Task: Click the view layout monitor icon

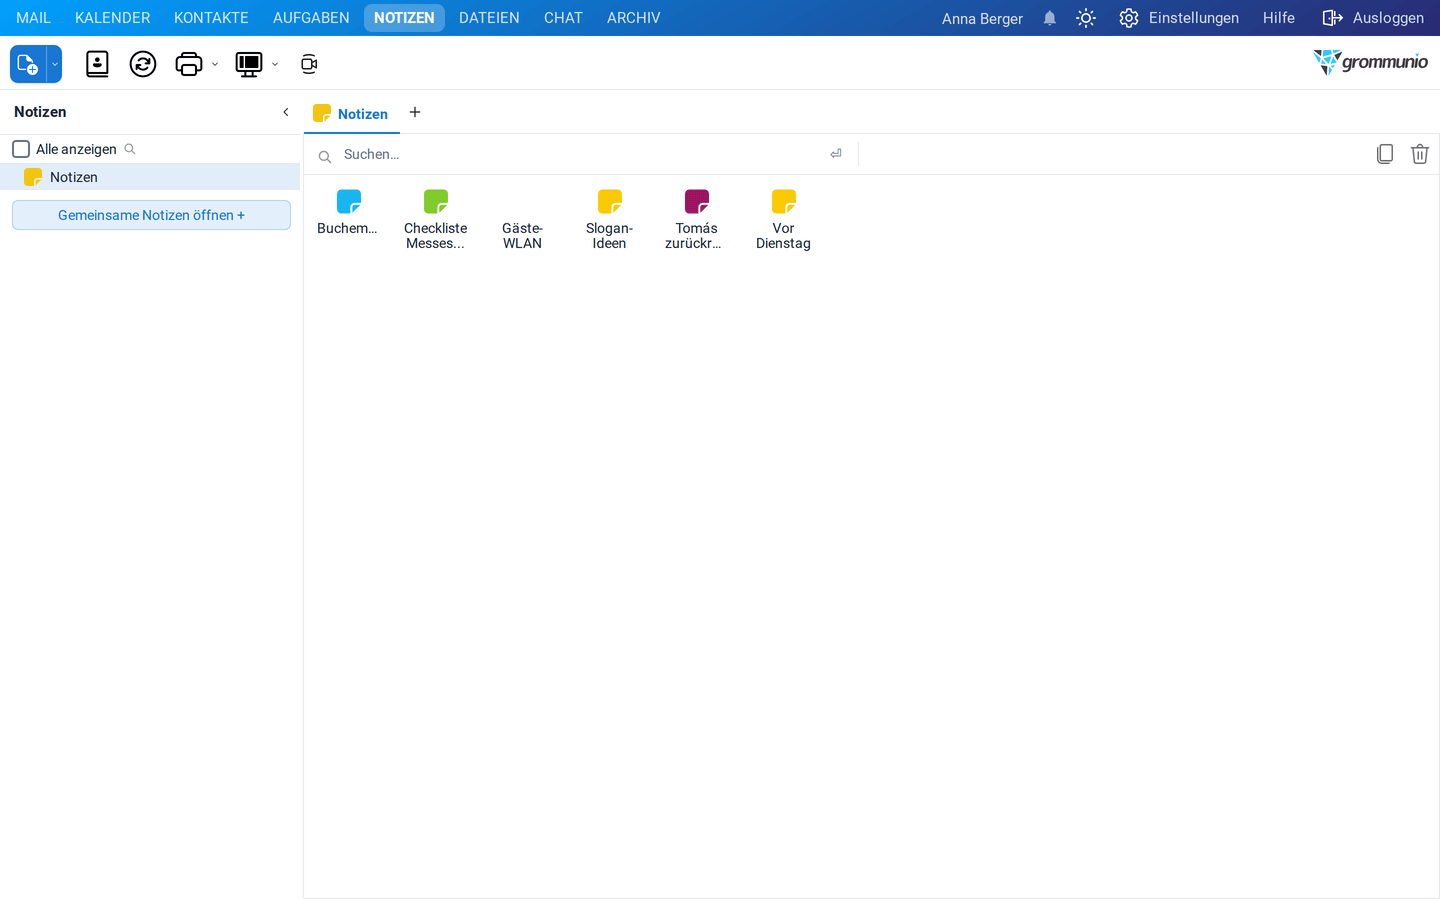Action: point(249,64)
